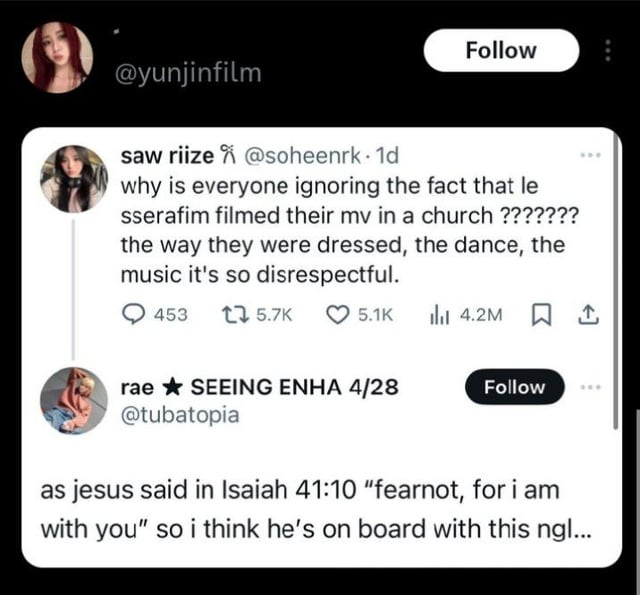Open more options beside tubatopia's Follow button
This screenshot has width=640, height=595.
pos(592,387)
